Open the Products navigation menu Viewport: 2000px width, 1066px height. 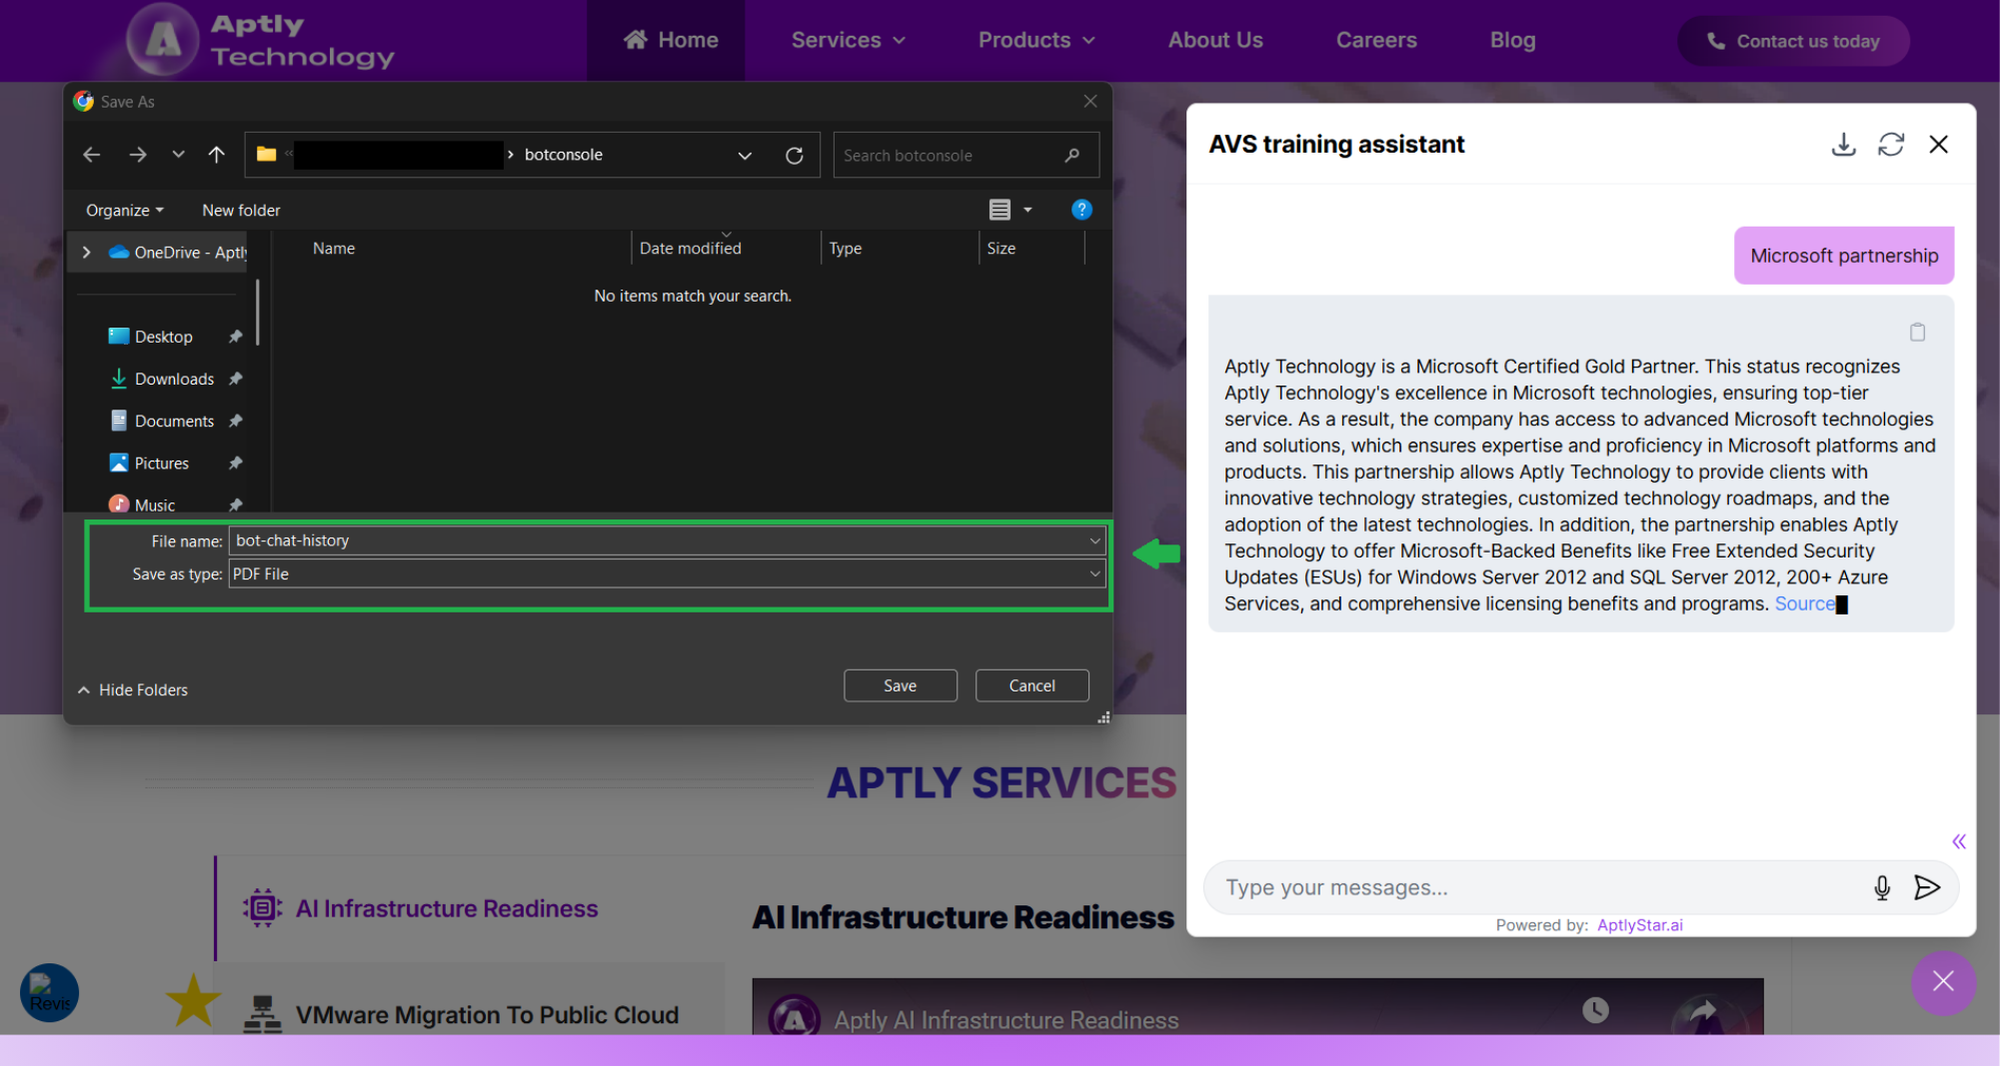pyautogui.click(x=1036, y=40)
